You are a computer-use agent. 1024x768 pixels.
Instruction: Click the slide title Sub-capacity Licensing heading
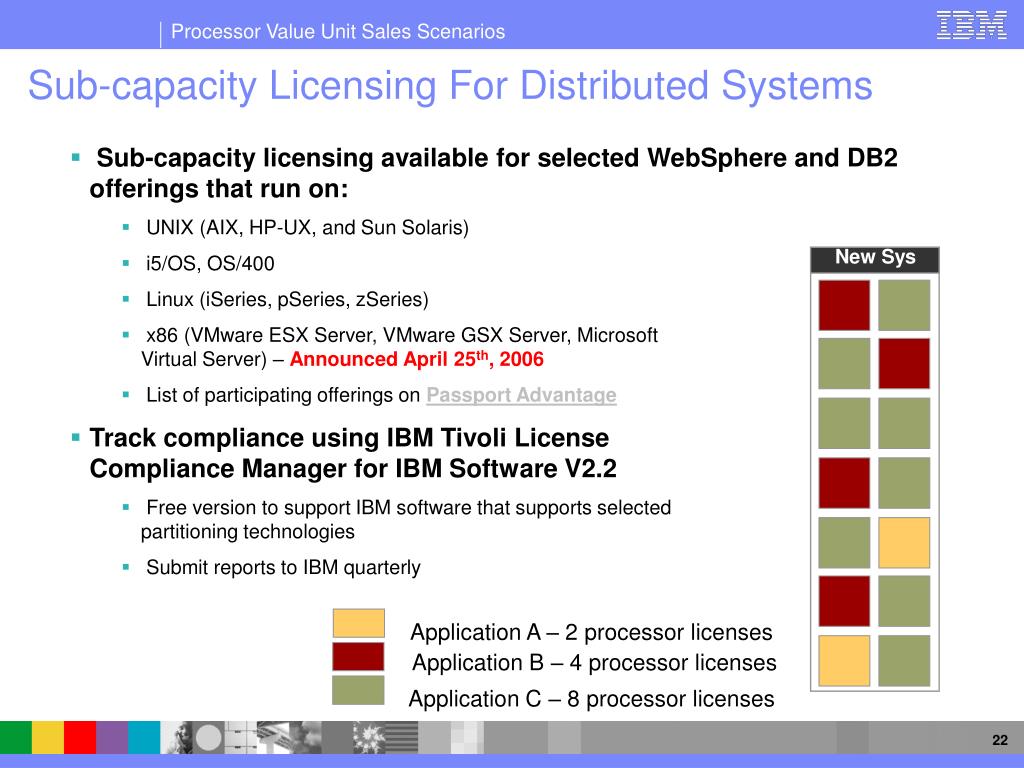pos(450,86)
